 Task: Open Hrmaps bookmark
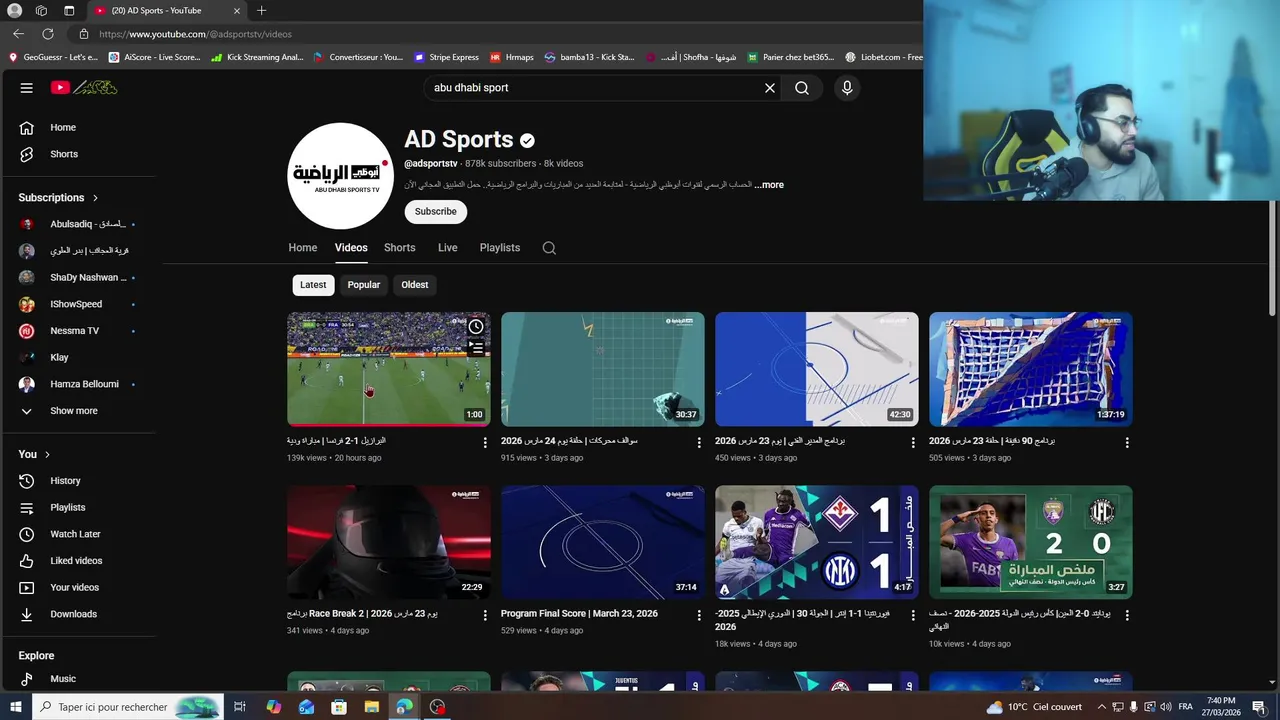pyautogui.click(x=512, y=57)
